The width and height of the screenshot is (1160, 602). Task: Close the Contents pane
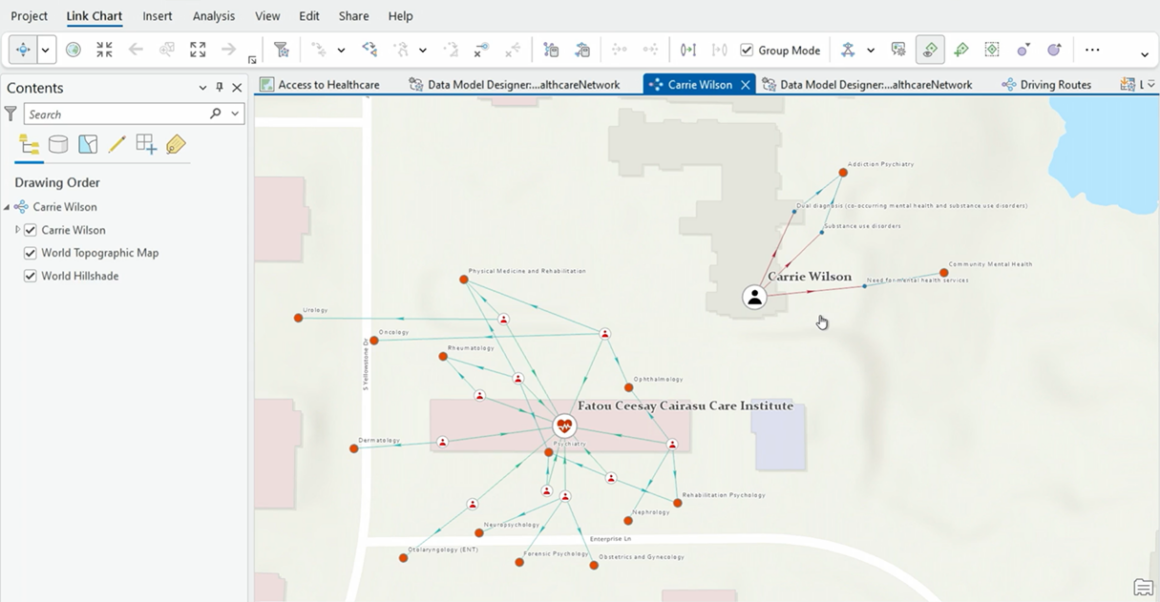(237, 87)
